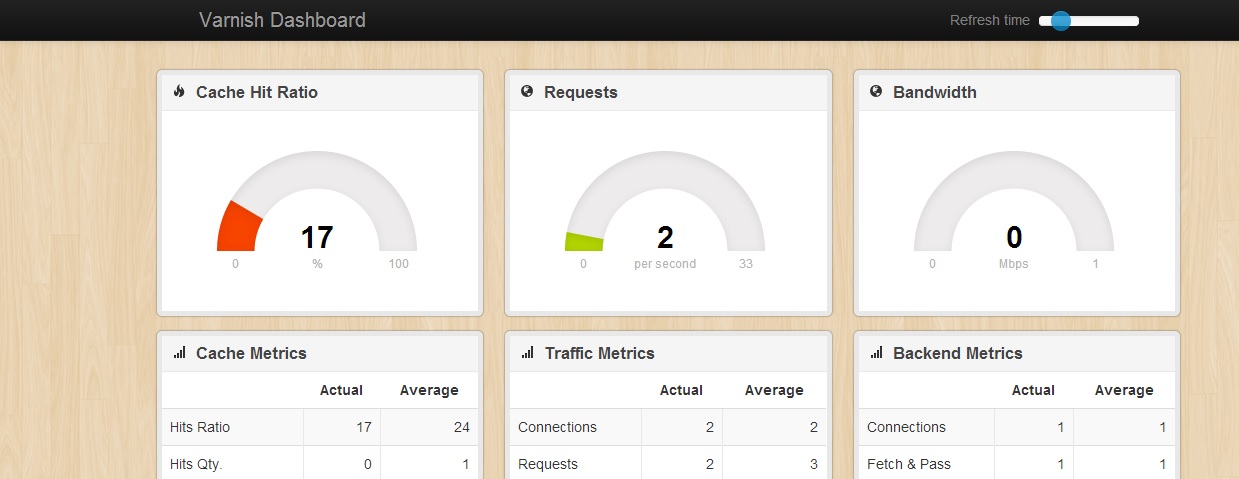
Task: Click the Actual column header in Backend Metrics
Action: tap(1033, 390)
